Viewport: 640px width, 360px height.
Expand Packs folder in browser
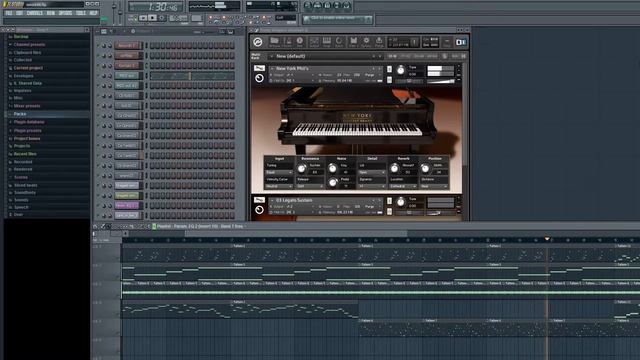click(20, 114)
